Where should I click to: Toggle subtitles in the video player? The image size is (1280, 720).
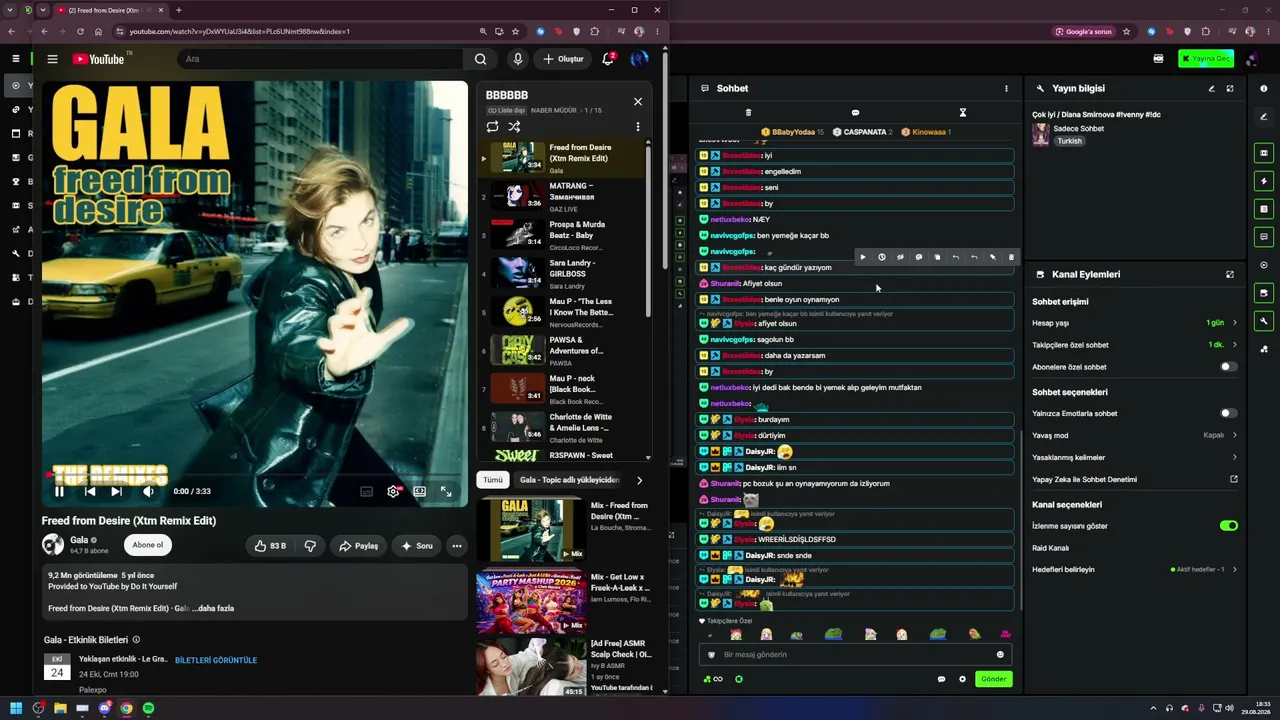[367, 491]
